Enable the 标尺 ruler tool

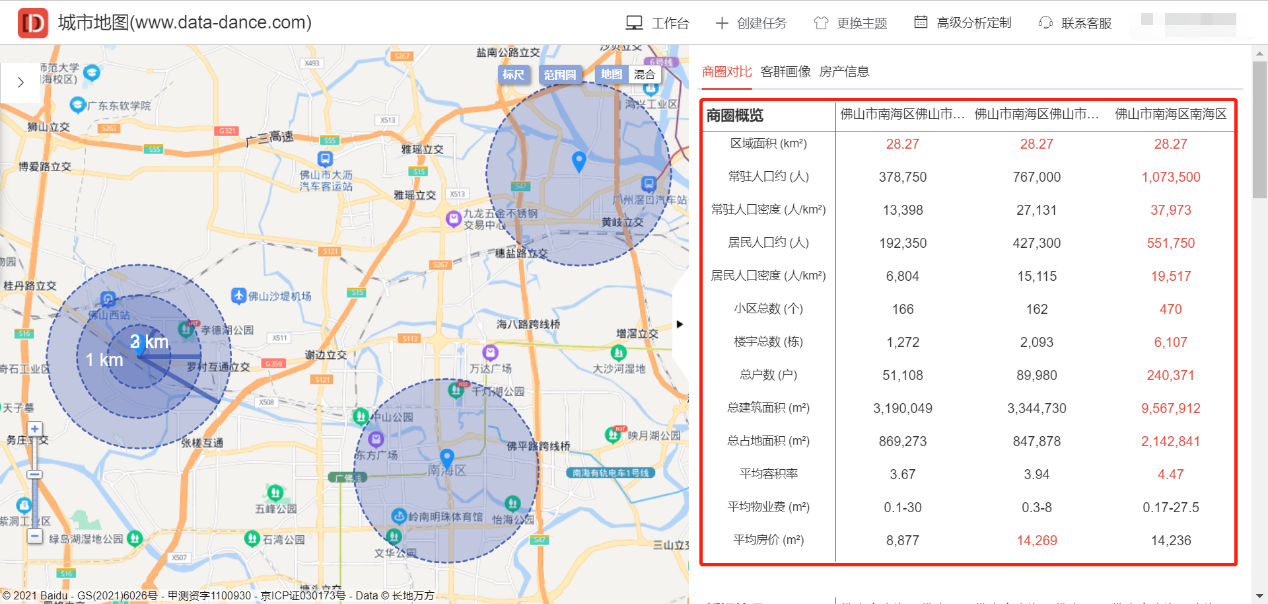click(x=516, y=75)
